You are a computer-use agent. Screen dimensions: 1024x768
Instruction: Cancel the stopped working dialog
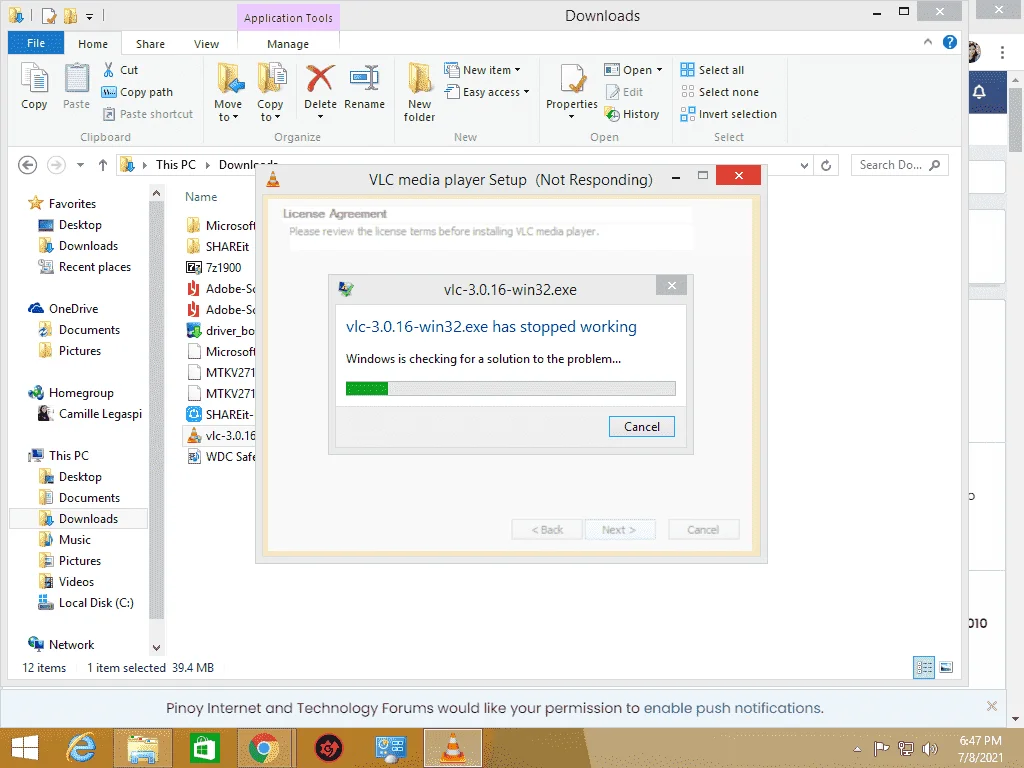point(641,426)
